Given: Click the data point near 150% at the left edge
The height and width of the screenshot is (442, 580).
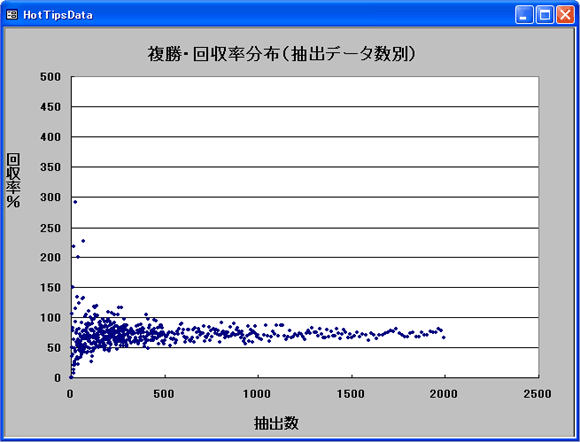Looking at the screenshot, I should [x=72, y=287].
